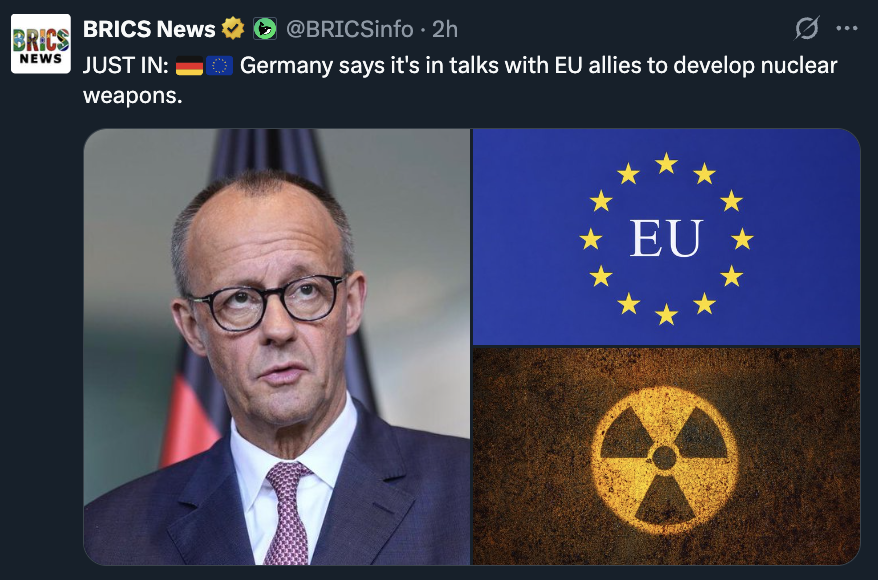Open the @BRICSinfo handle link
The width and height of the screenshot is (878, 580).
349,29
